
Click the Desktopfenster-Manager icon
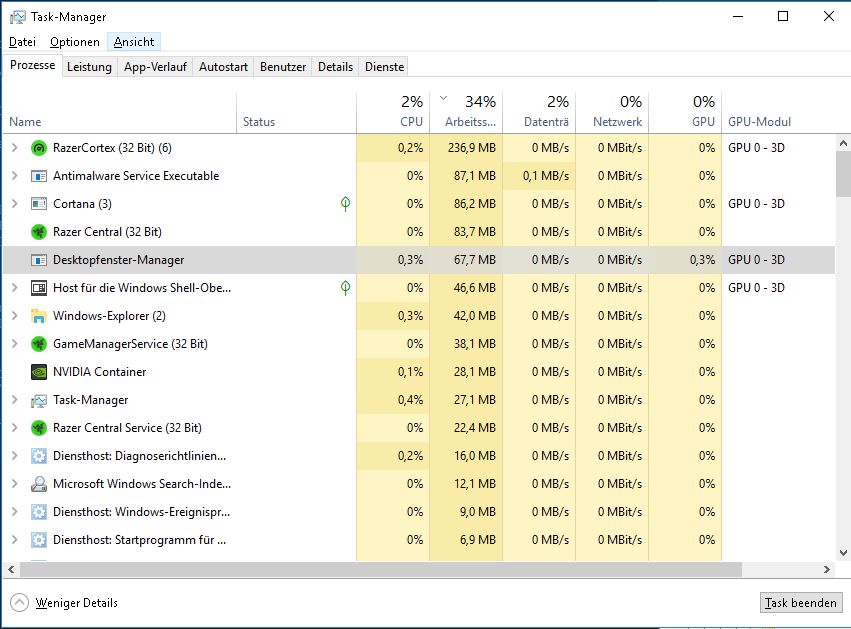[x=39, y=260]
